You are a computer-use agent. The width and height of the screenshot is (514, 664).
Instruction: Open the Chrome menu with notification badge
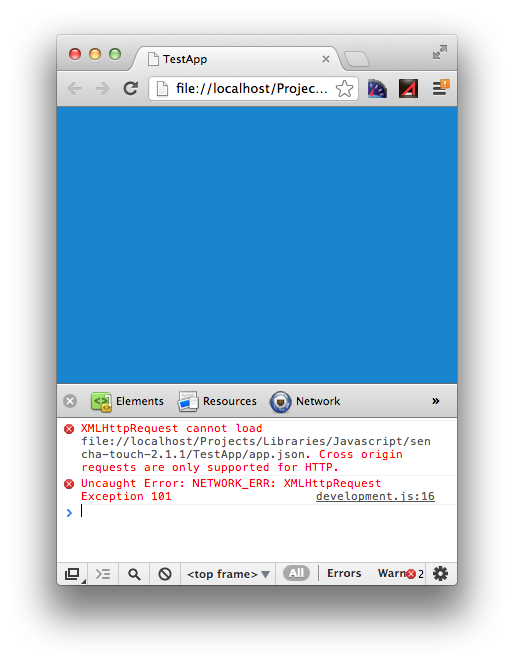tap(440, 88)
